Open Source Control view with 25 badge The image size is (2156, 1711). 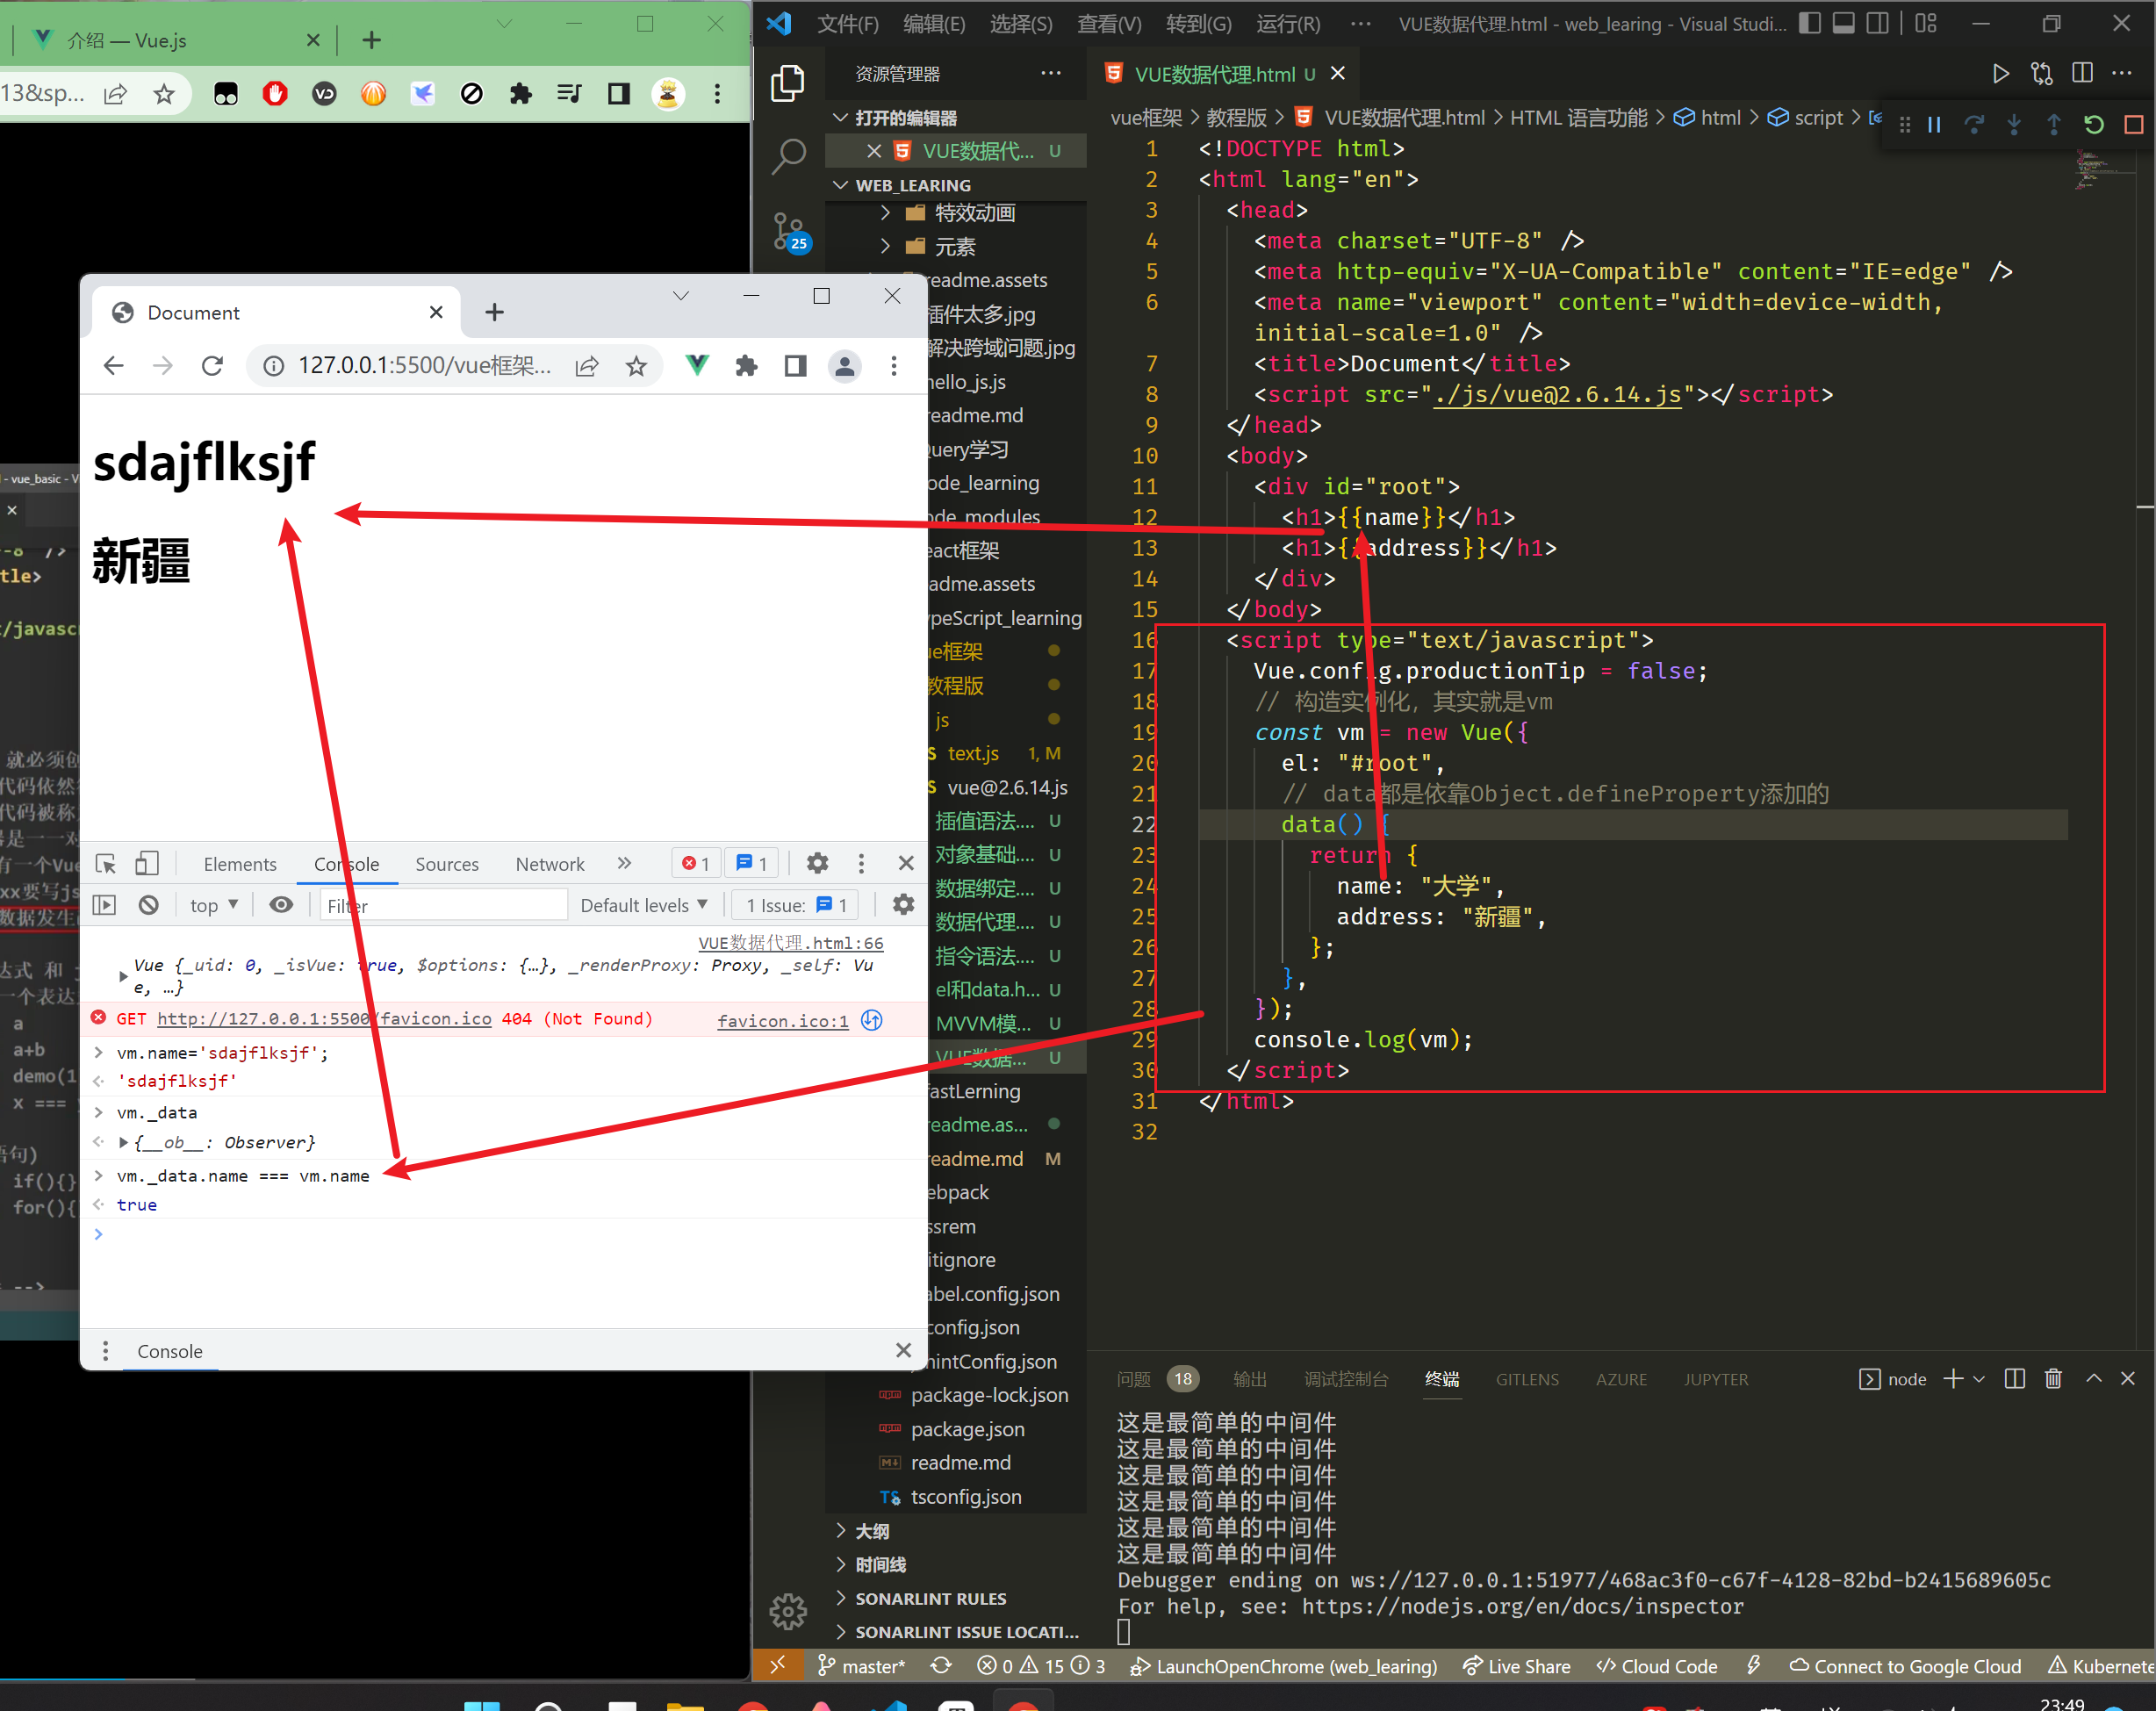tap(789, 232)
